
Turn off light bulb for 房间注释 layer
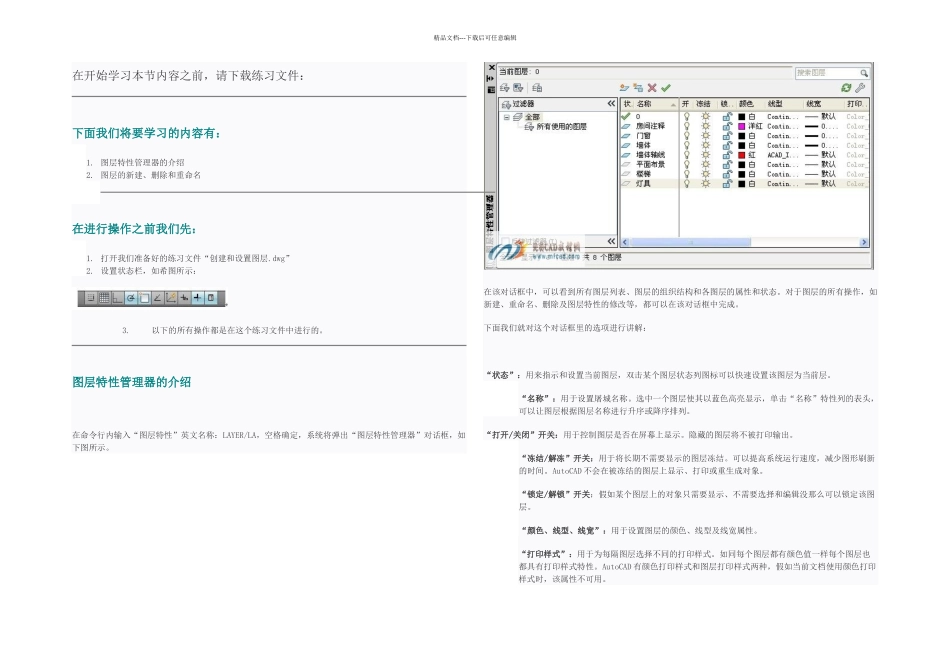687,126
